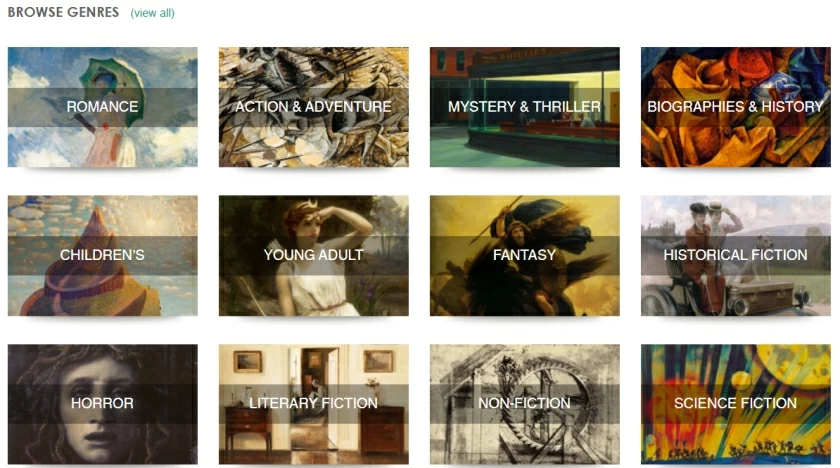Click the Horror label text
Viewport: 840px width, 468px height.
(102, 403)
